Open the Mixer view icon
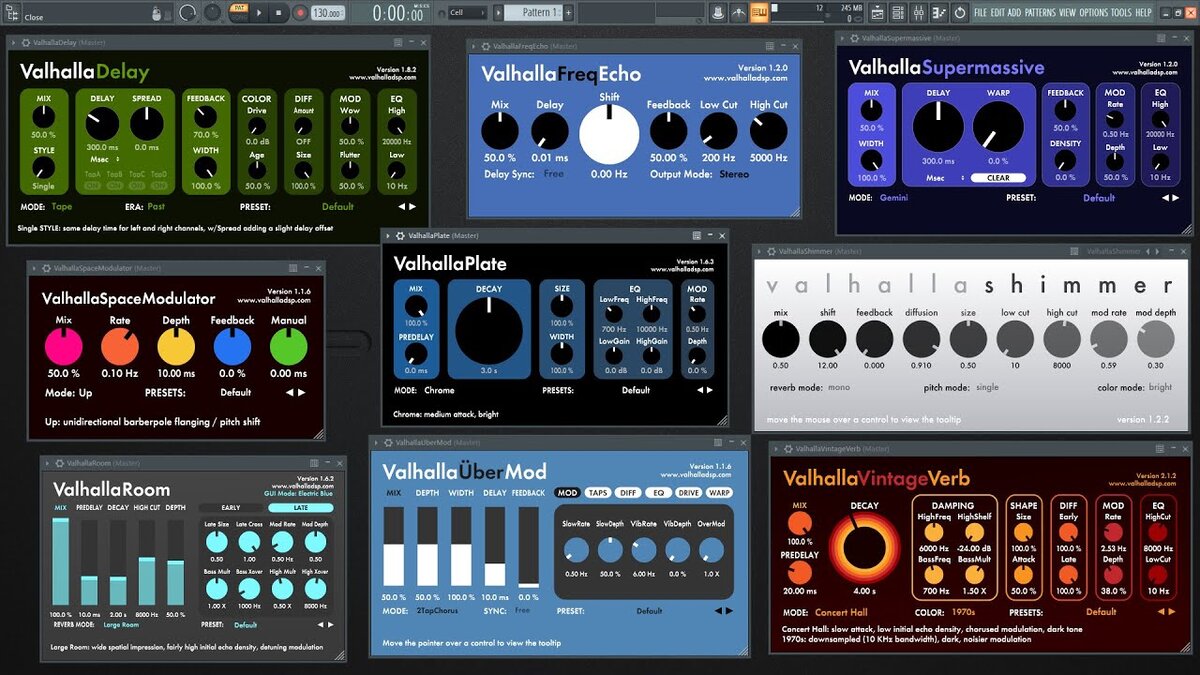The image size is (1200, 675). pyautogui.click(x=918, y=13)
